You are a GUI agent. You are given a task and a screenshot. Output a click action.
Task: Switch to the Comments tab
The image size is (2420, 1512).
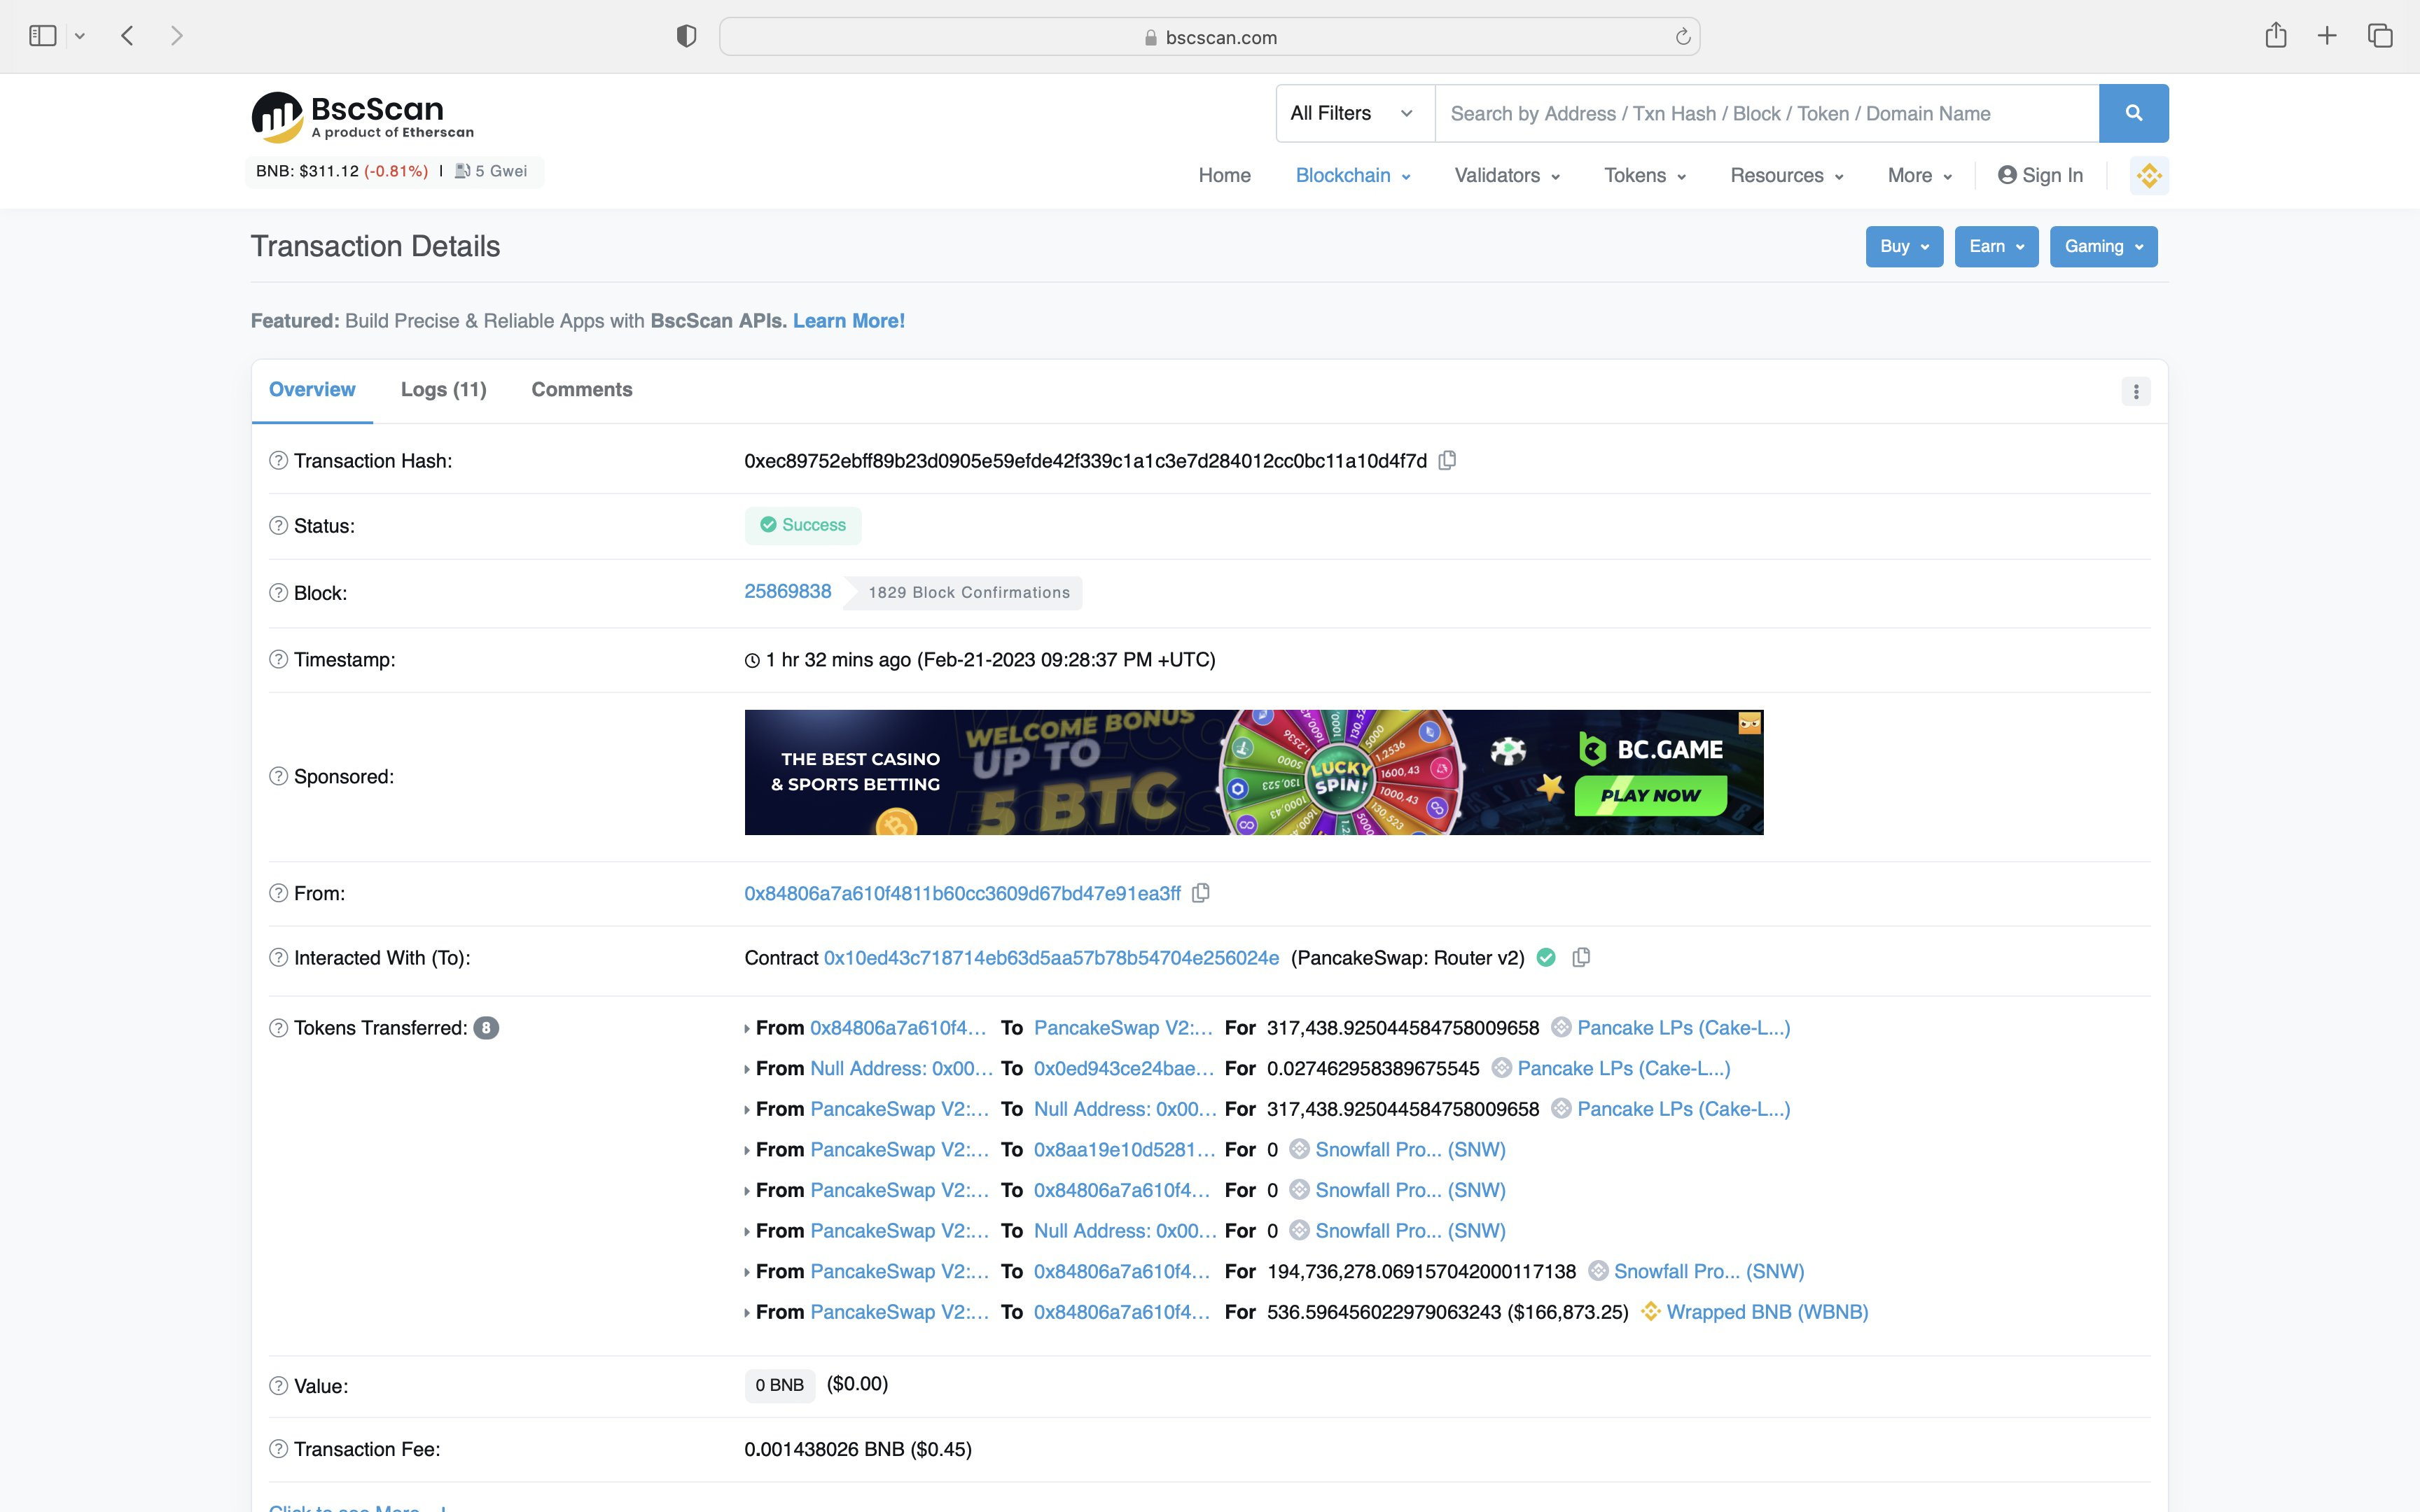[581, 389]
